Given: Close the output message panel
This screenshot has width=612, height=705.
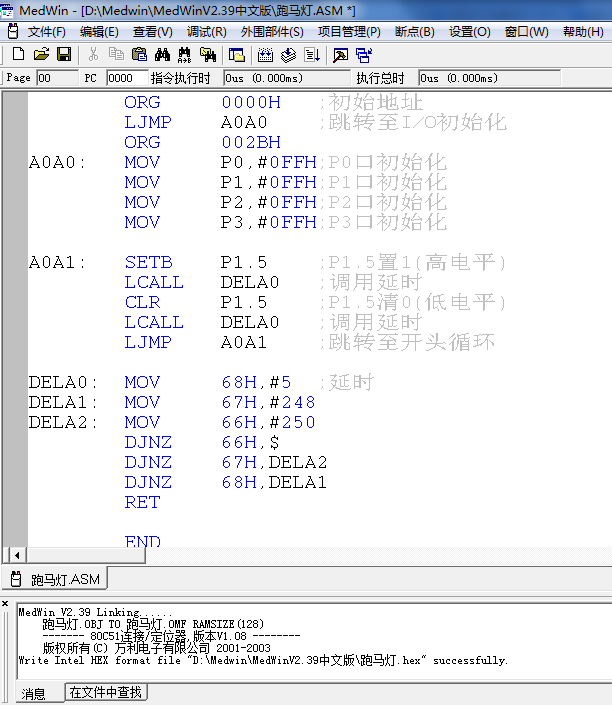Looking at the screenshot, I should click(x=5, y=604).
